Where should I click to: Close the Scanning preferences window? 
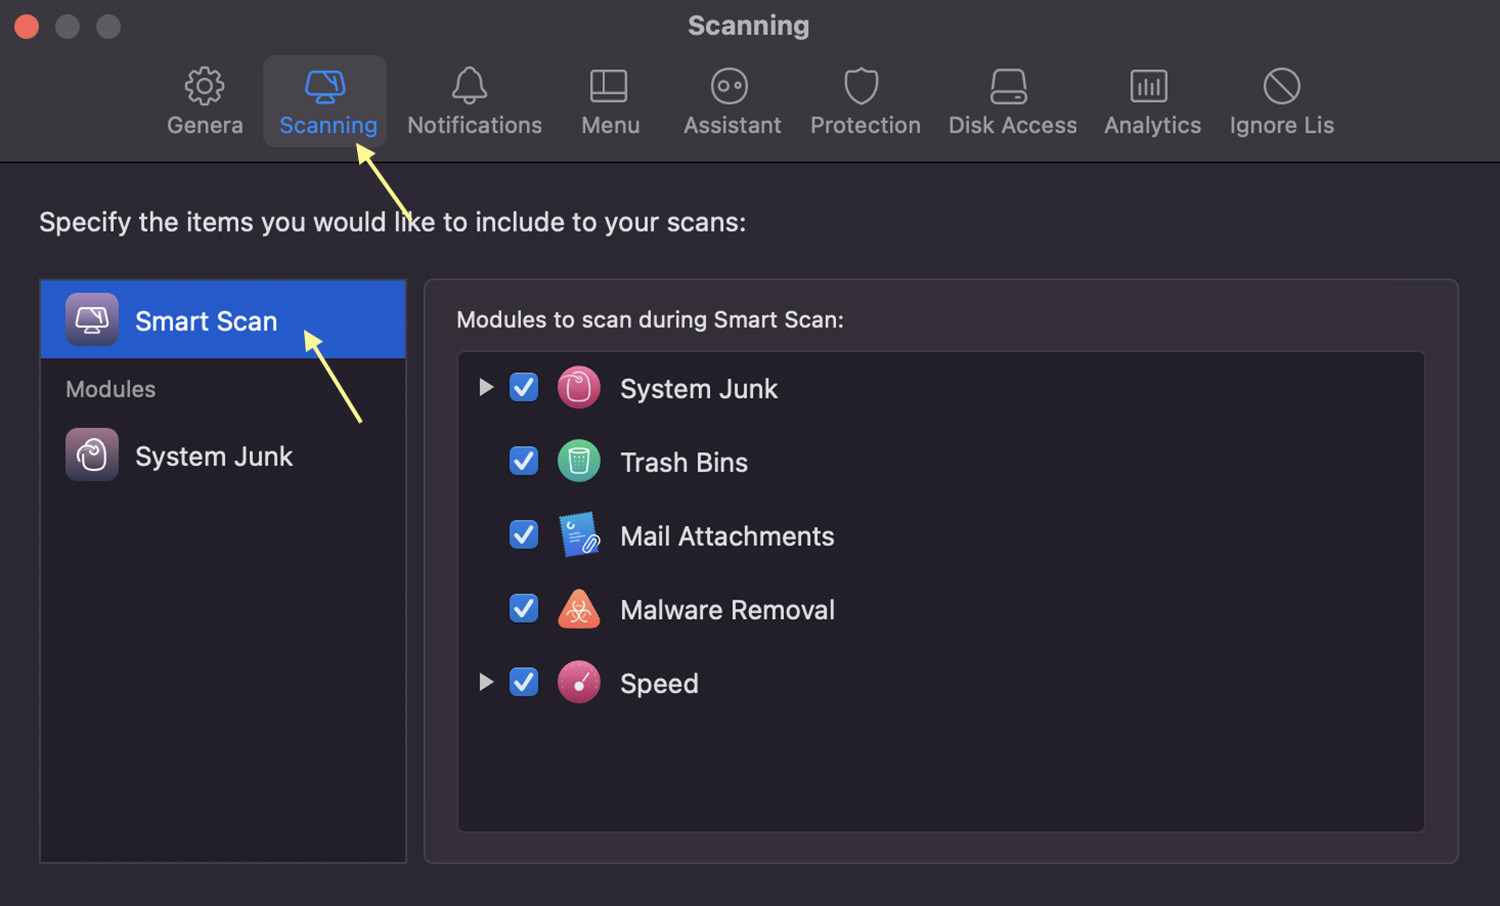point(27,26)
